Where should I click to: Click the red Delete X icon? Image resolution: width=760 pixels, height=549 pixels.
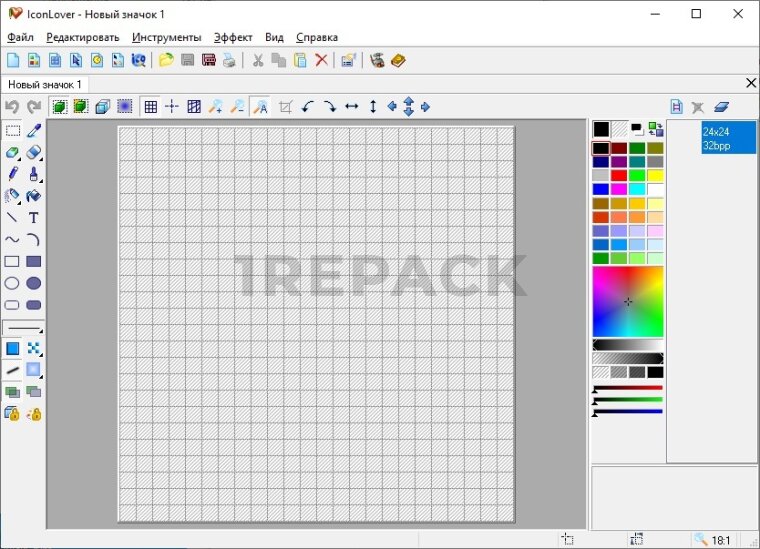[x=321, y=60]
